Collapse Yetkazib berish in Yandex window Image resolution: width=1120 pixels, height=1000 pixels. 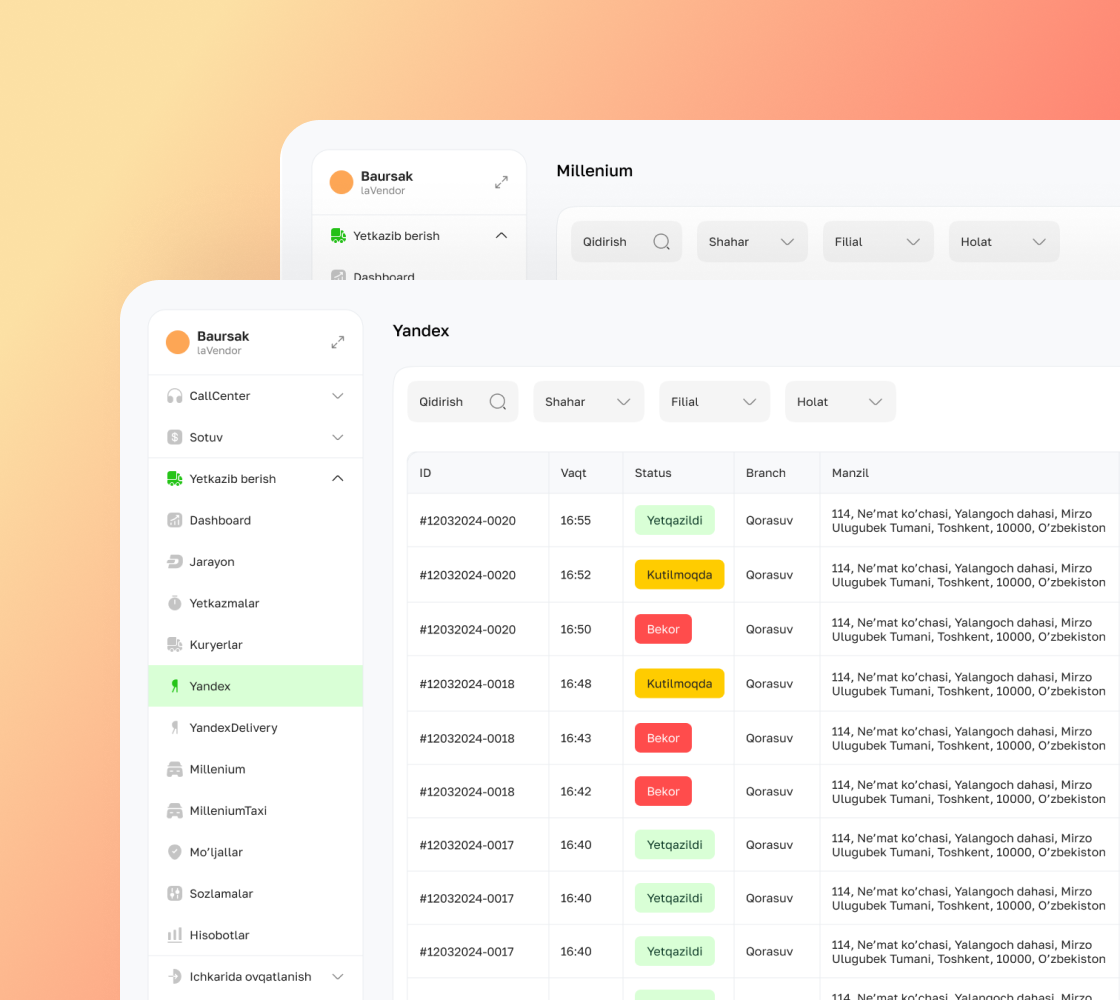click(x=338, y=479)
